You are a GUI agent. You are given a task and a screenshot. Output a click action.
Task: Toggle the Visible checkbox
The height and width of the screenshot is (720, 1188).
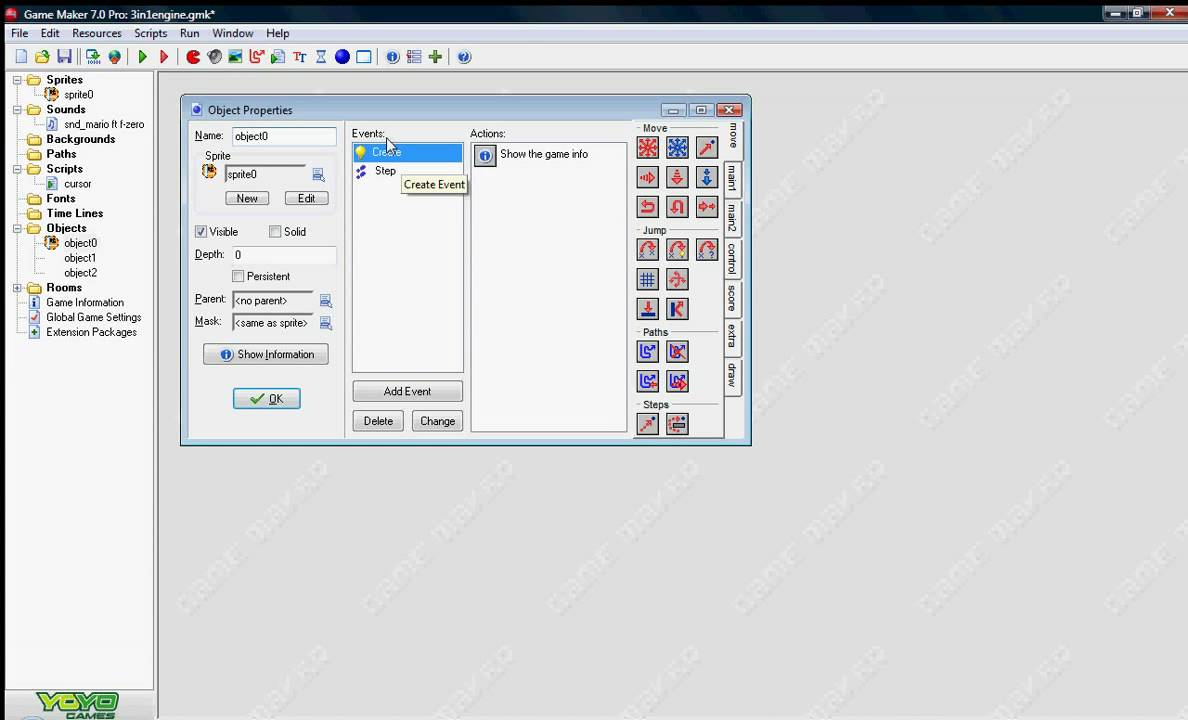point(201,232)
